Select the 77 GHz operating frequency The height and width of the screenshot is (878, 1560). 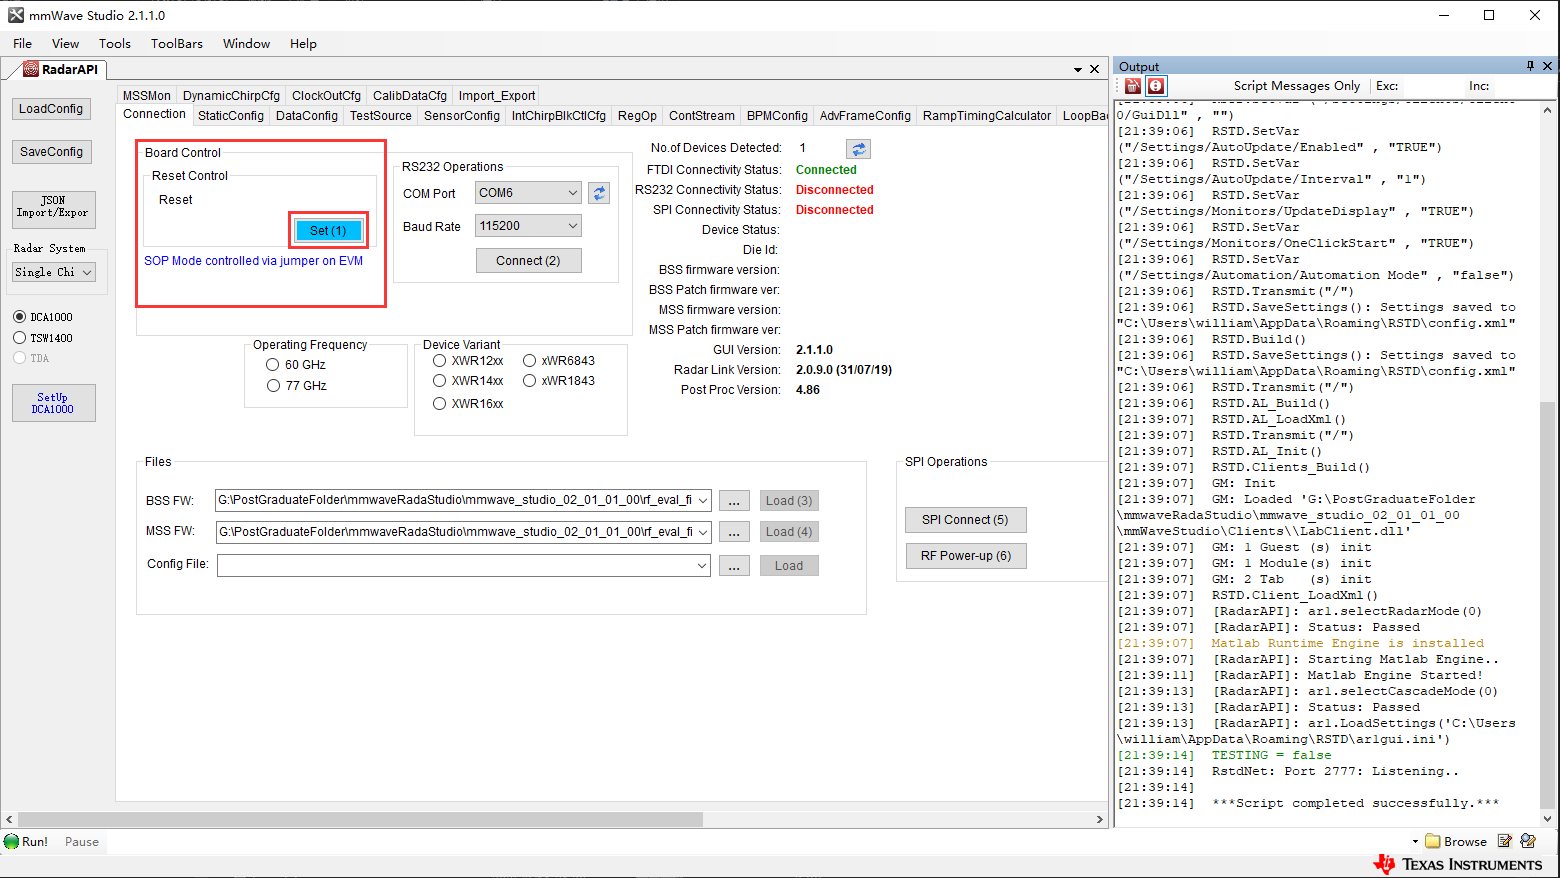click(272, 386)
